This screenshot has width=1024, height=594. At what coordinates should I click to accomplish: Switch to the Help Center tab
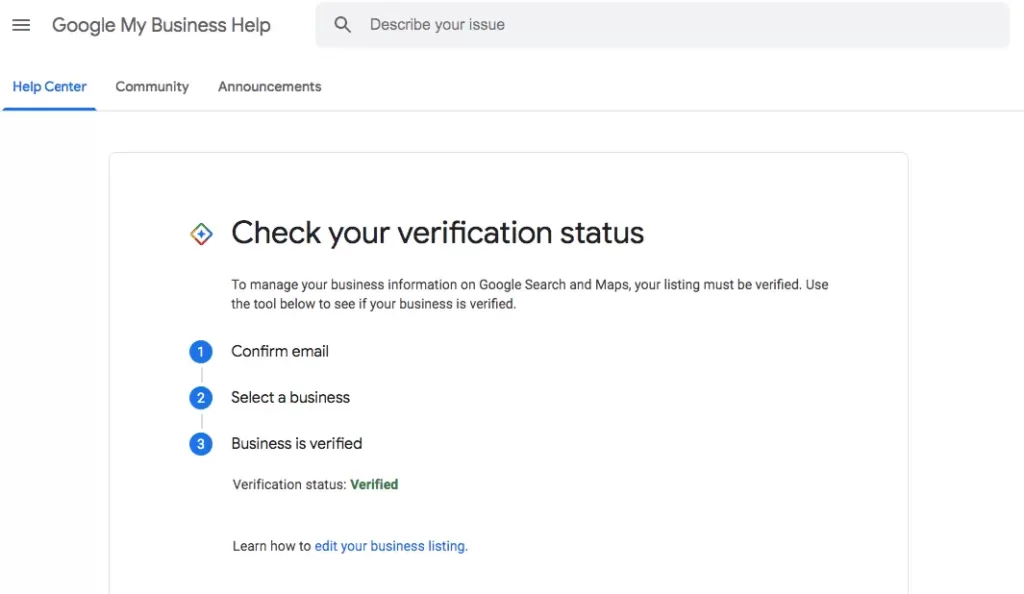click(50, 87)
